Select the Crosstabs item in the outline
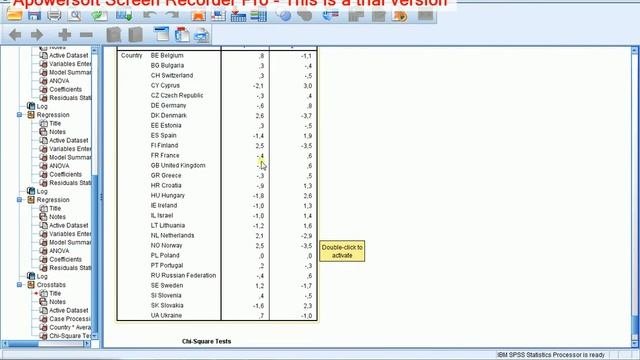Viewport: 640px width, 360px height. (x=51, y=285)
